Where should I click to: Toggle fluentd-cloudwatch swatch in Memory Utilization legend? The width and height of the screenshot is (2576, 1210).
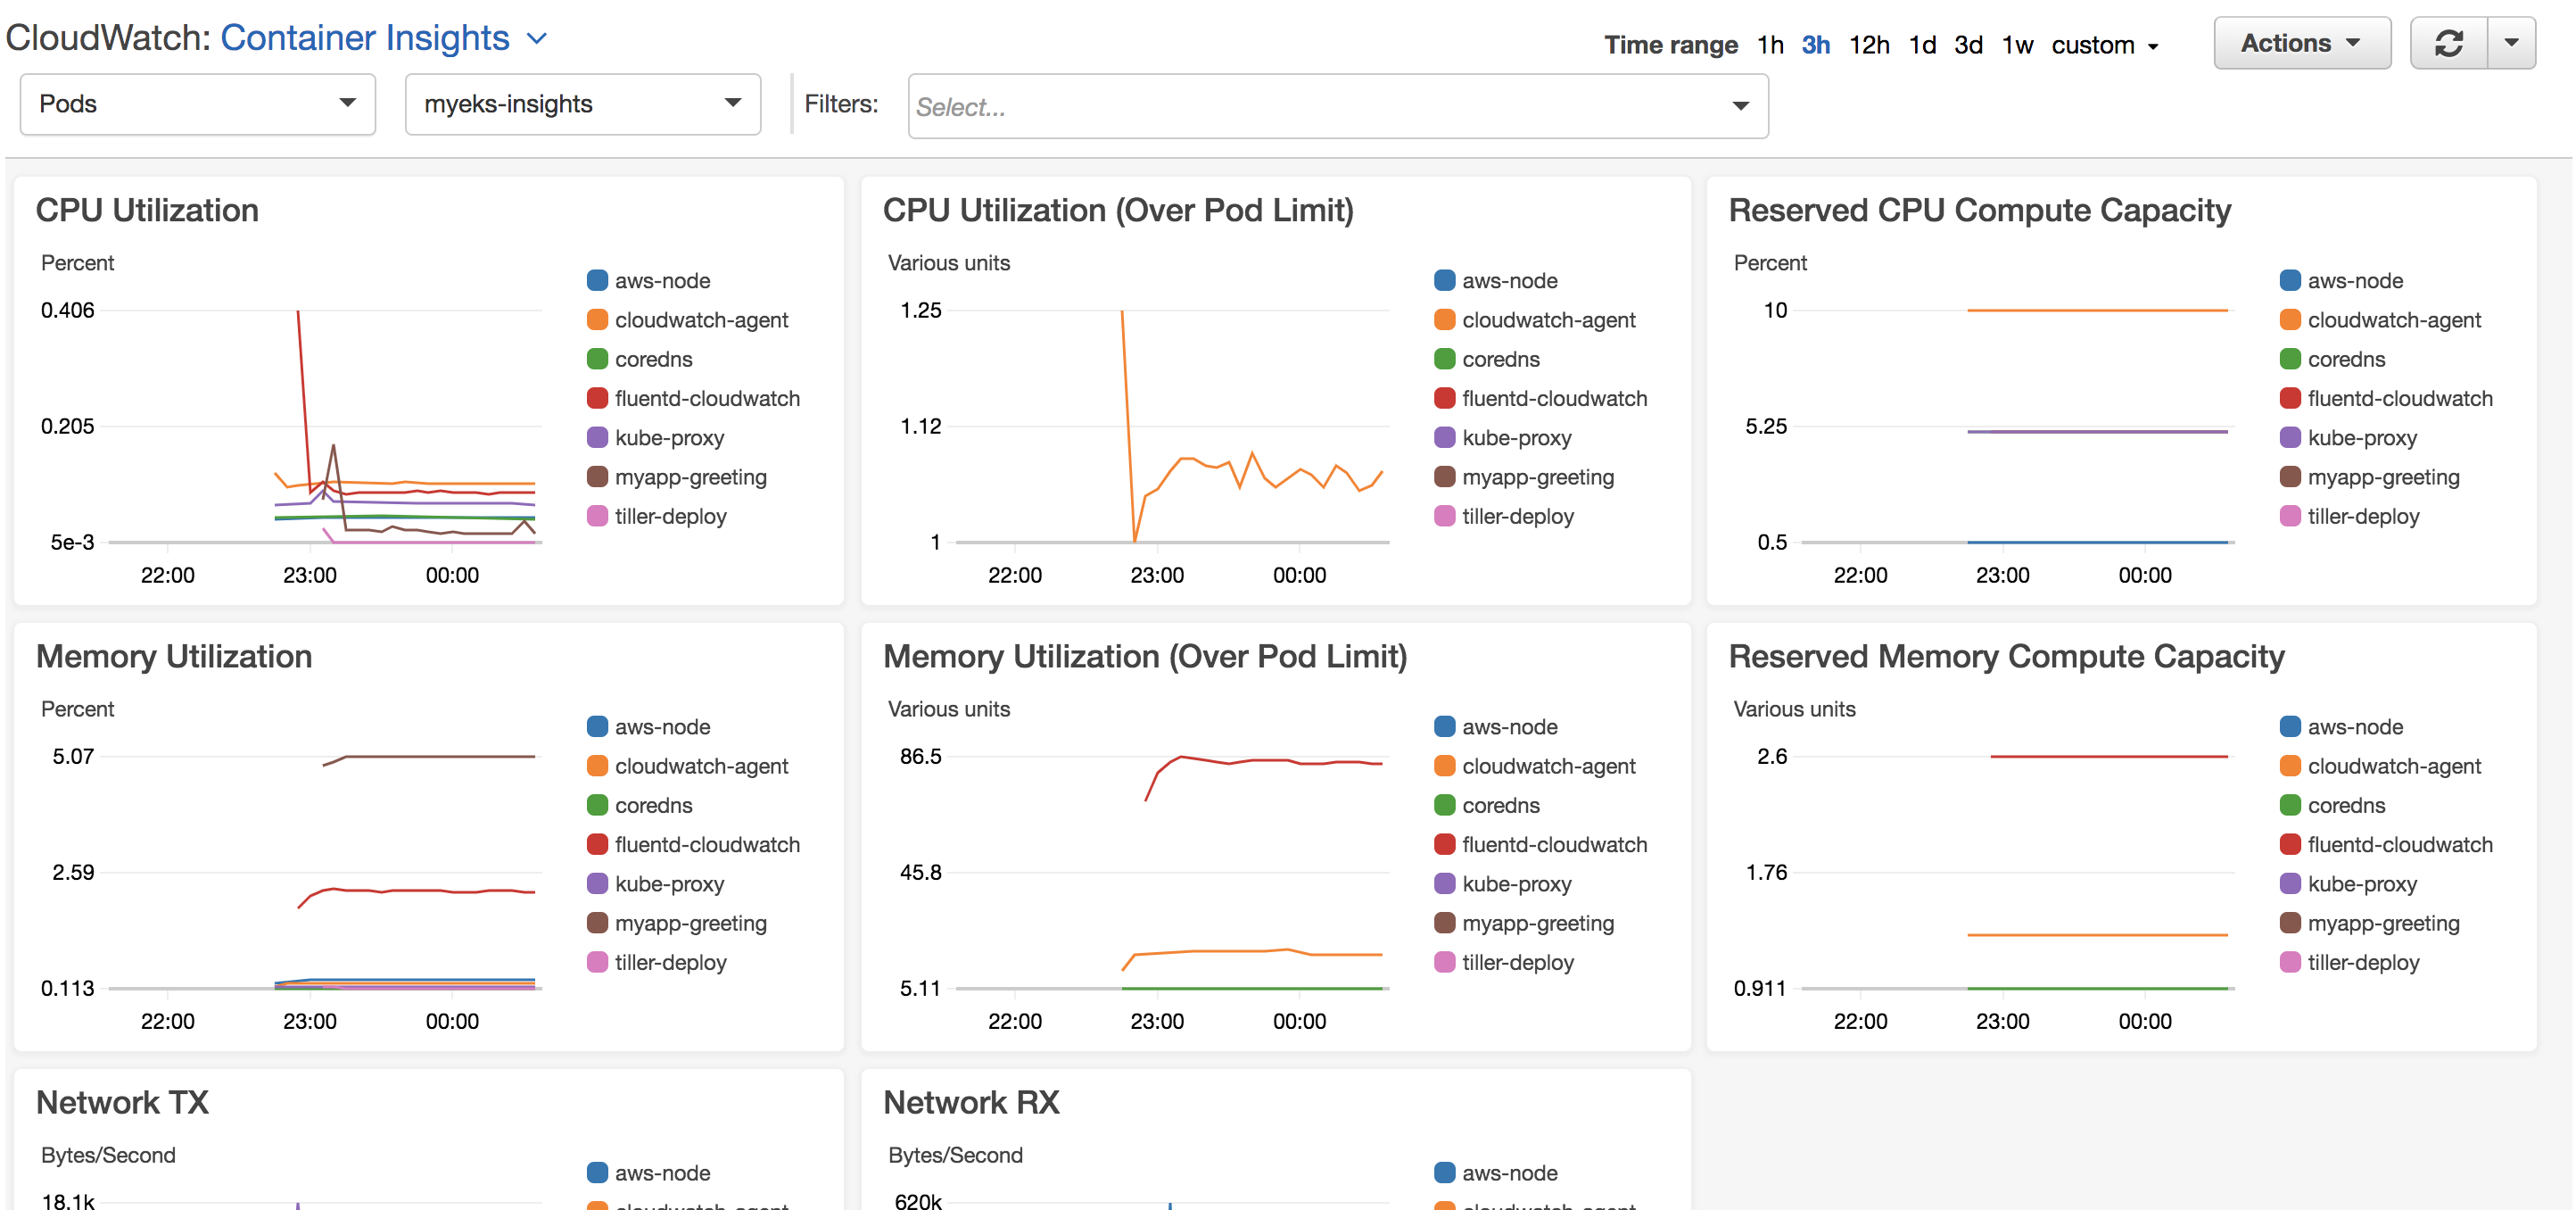(597, 844)
